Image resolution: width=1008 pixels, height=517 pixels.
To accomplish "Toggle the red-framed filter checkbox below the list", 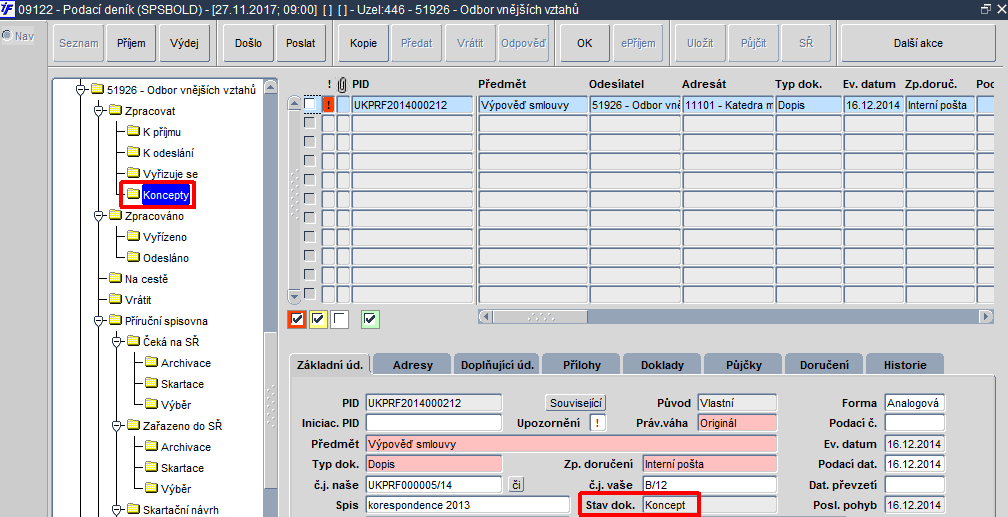I will pyautogui.click(x=296, y=318).
